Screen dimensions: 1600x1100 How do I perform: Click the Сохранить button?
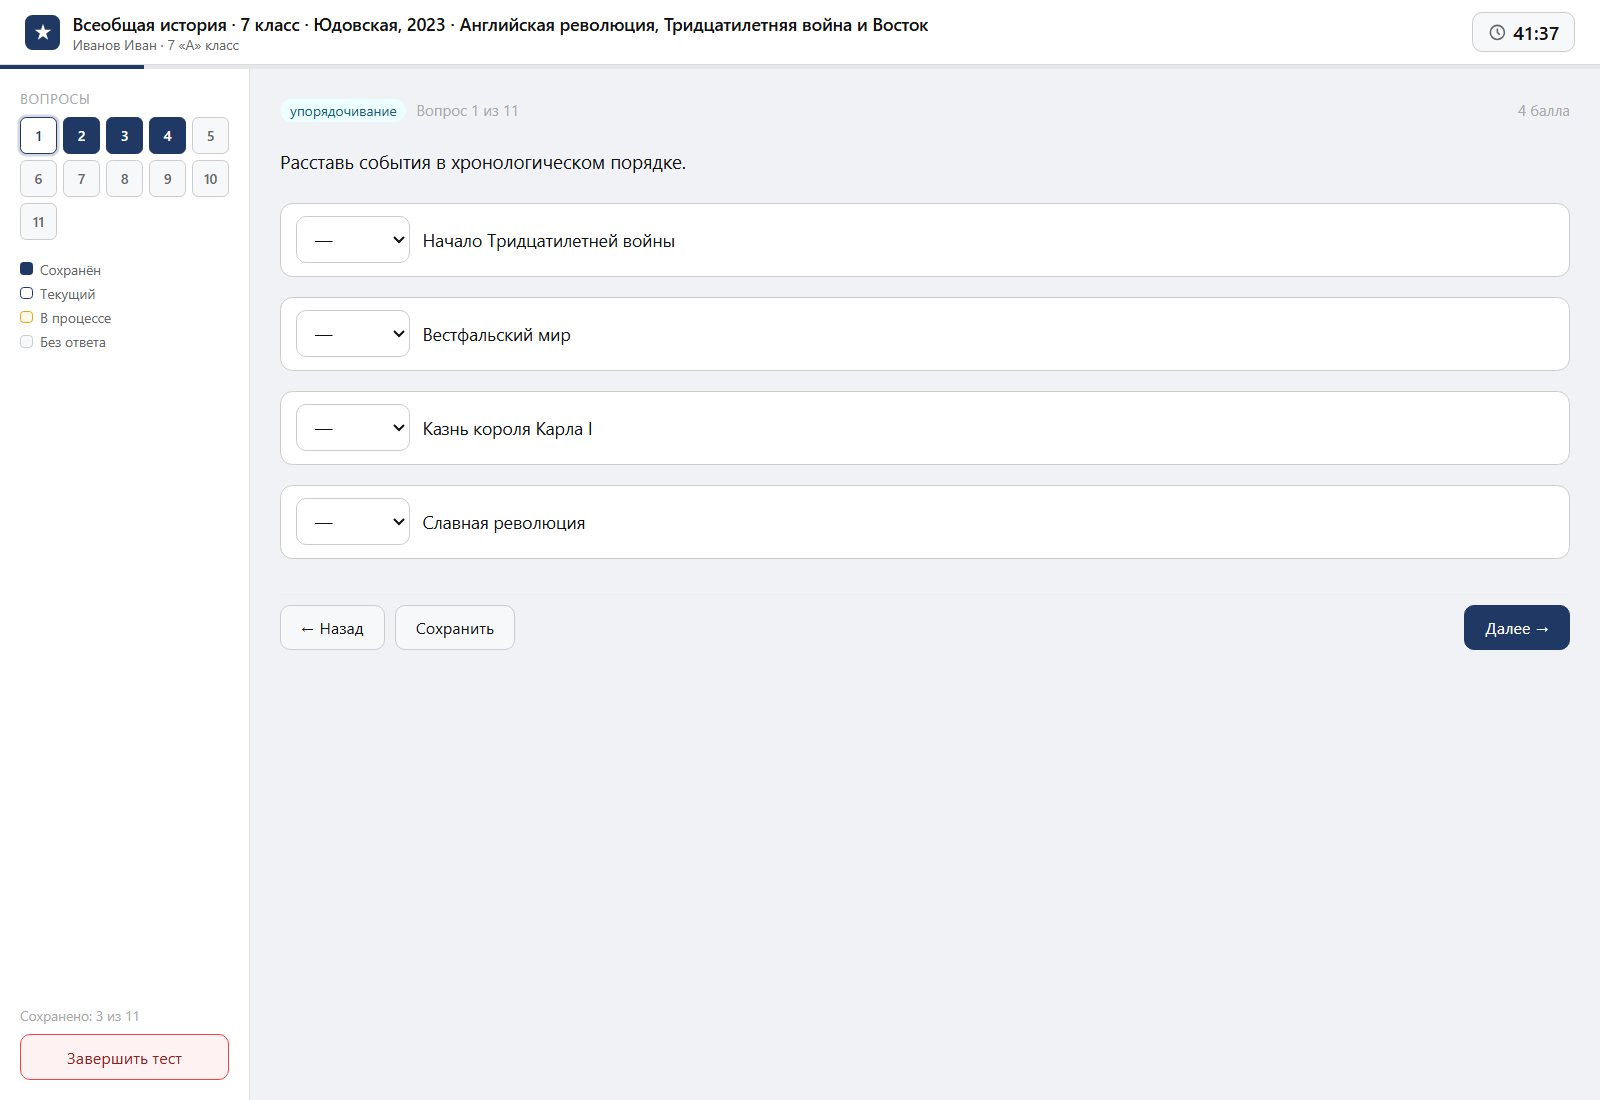[x=455, y=628]
